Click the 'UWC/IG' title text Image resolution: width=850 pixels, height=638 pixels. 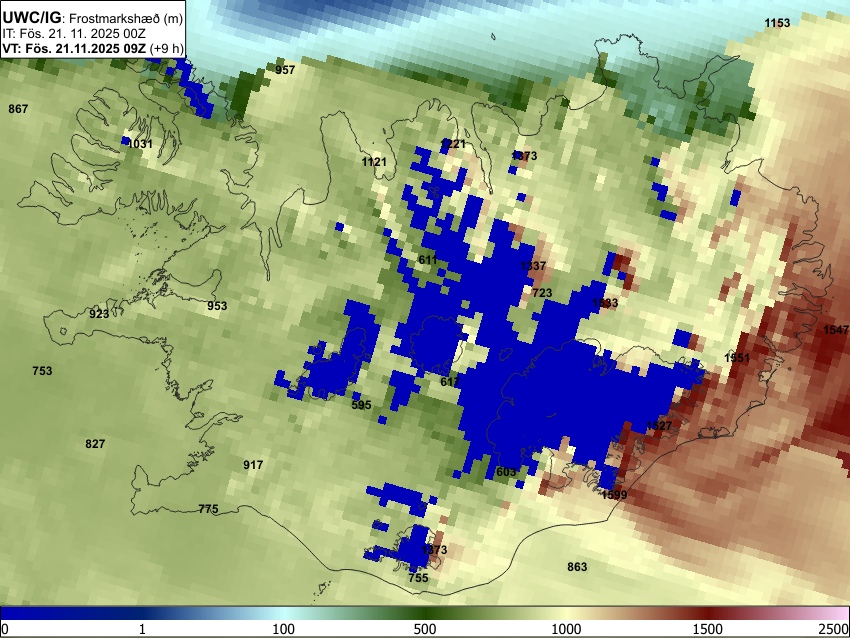point(31,17)
